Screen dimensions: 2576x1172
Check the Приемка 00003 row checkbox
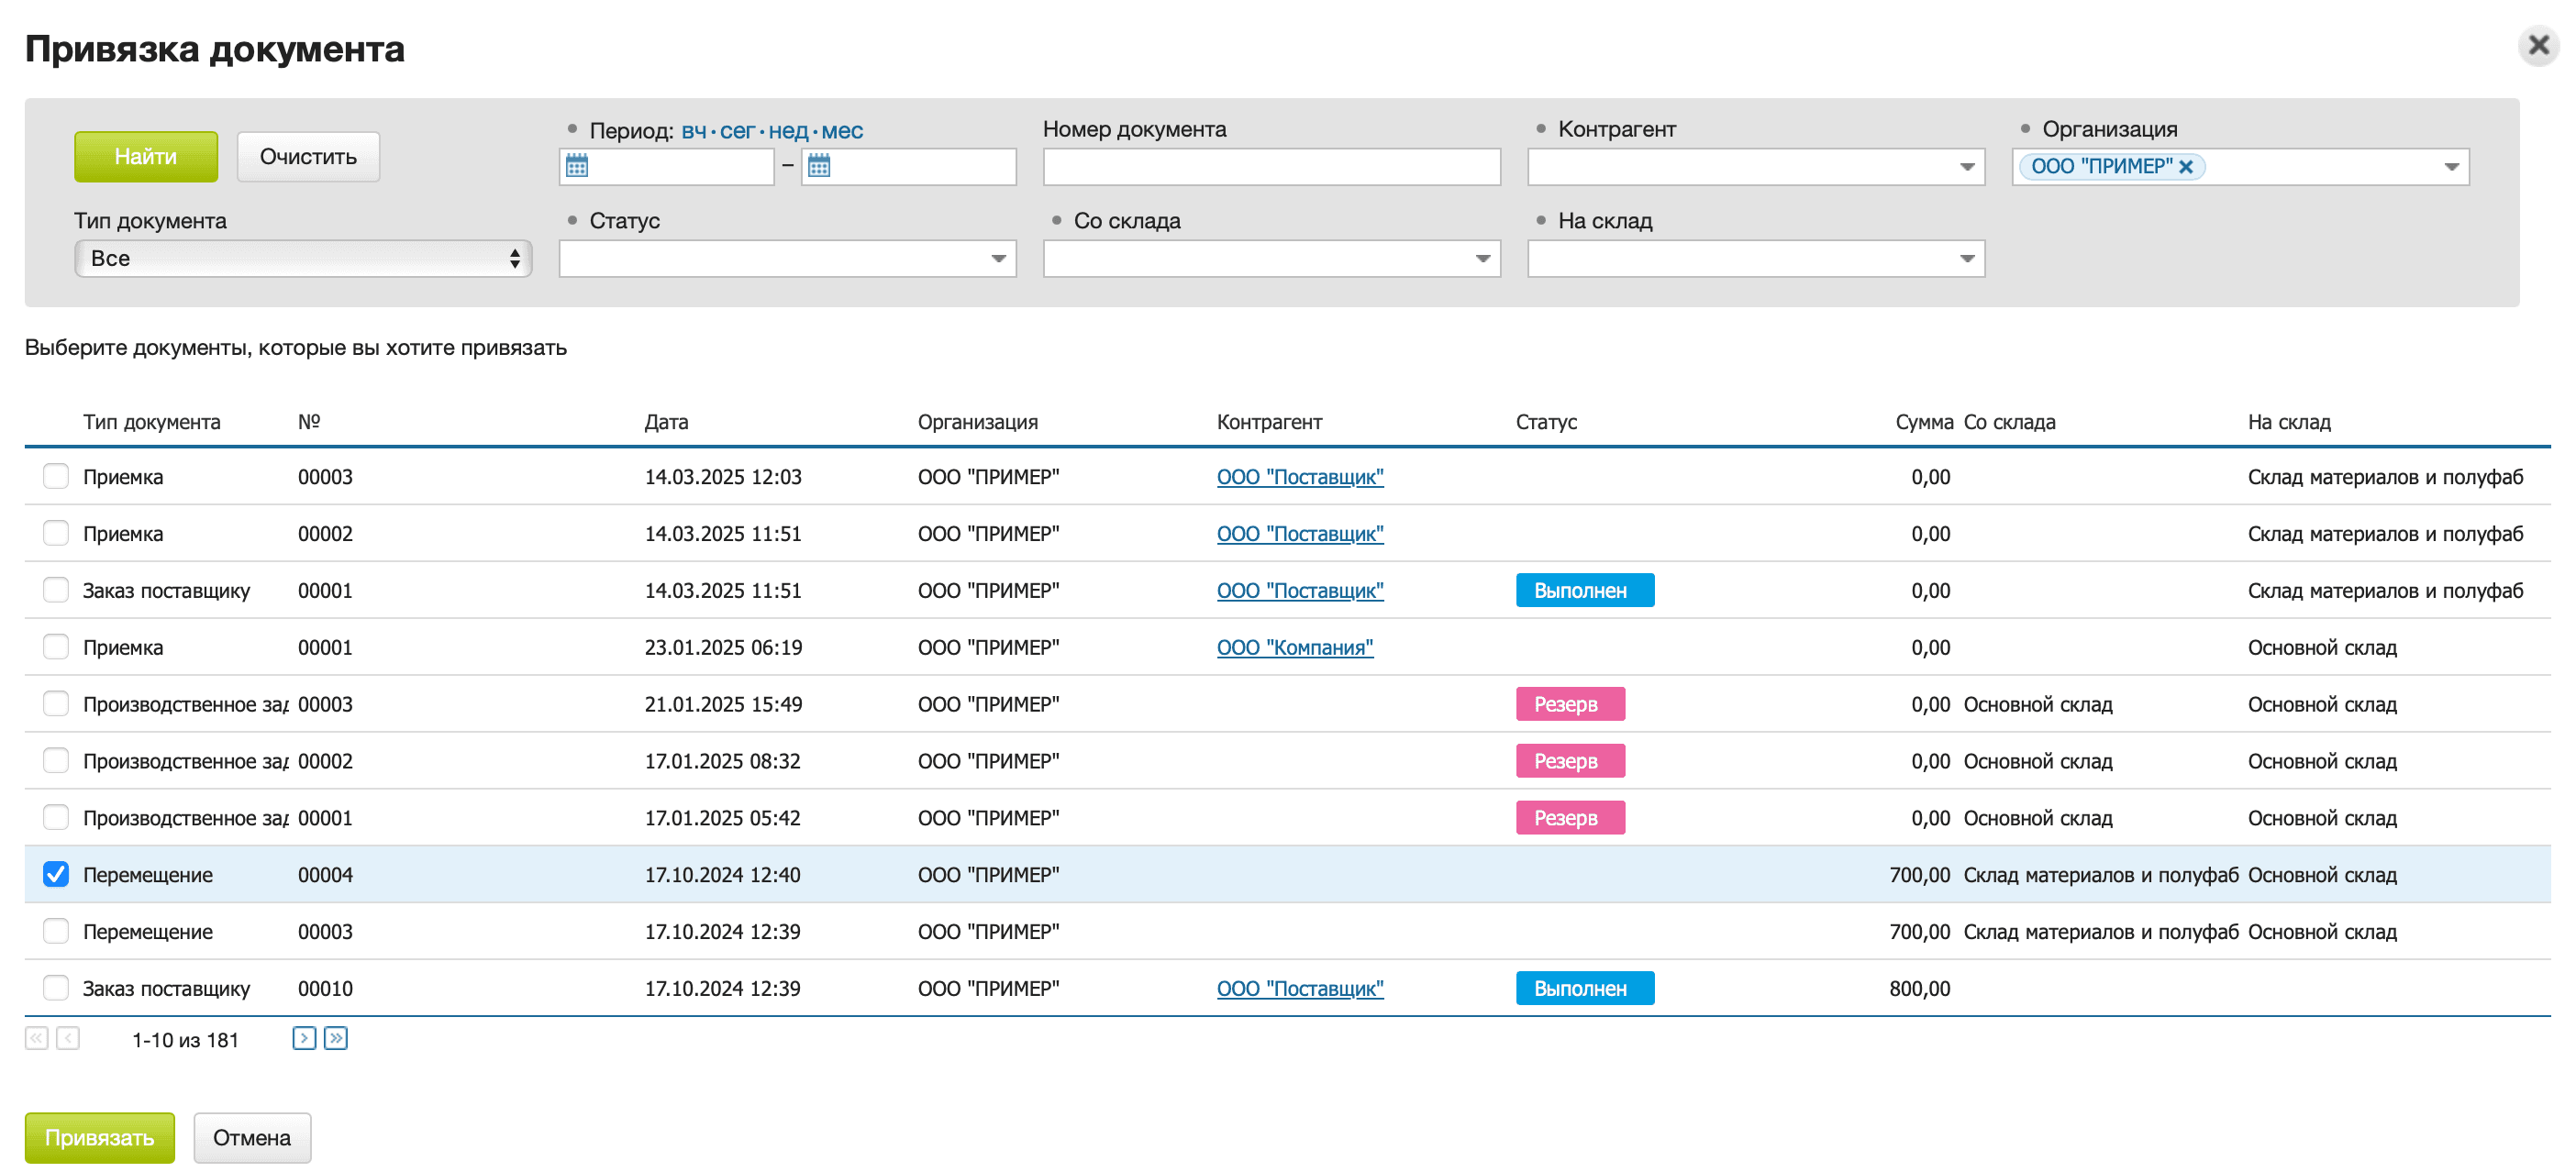pos(56,476)
